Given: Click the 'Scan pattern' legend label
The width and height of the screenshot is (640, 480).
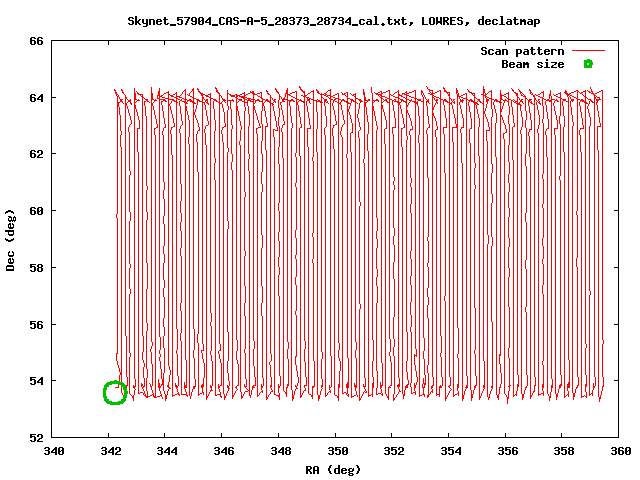Looking at the screenshot, I should click(x=522, y=51).
